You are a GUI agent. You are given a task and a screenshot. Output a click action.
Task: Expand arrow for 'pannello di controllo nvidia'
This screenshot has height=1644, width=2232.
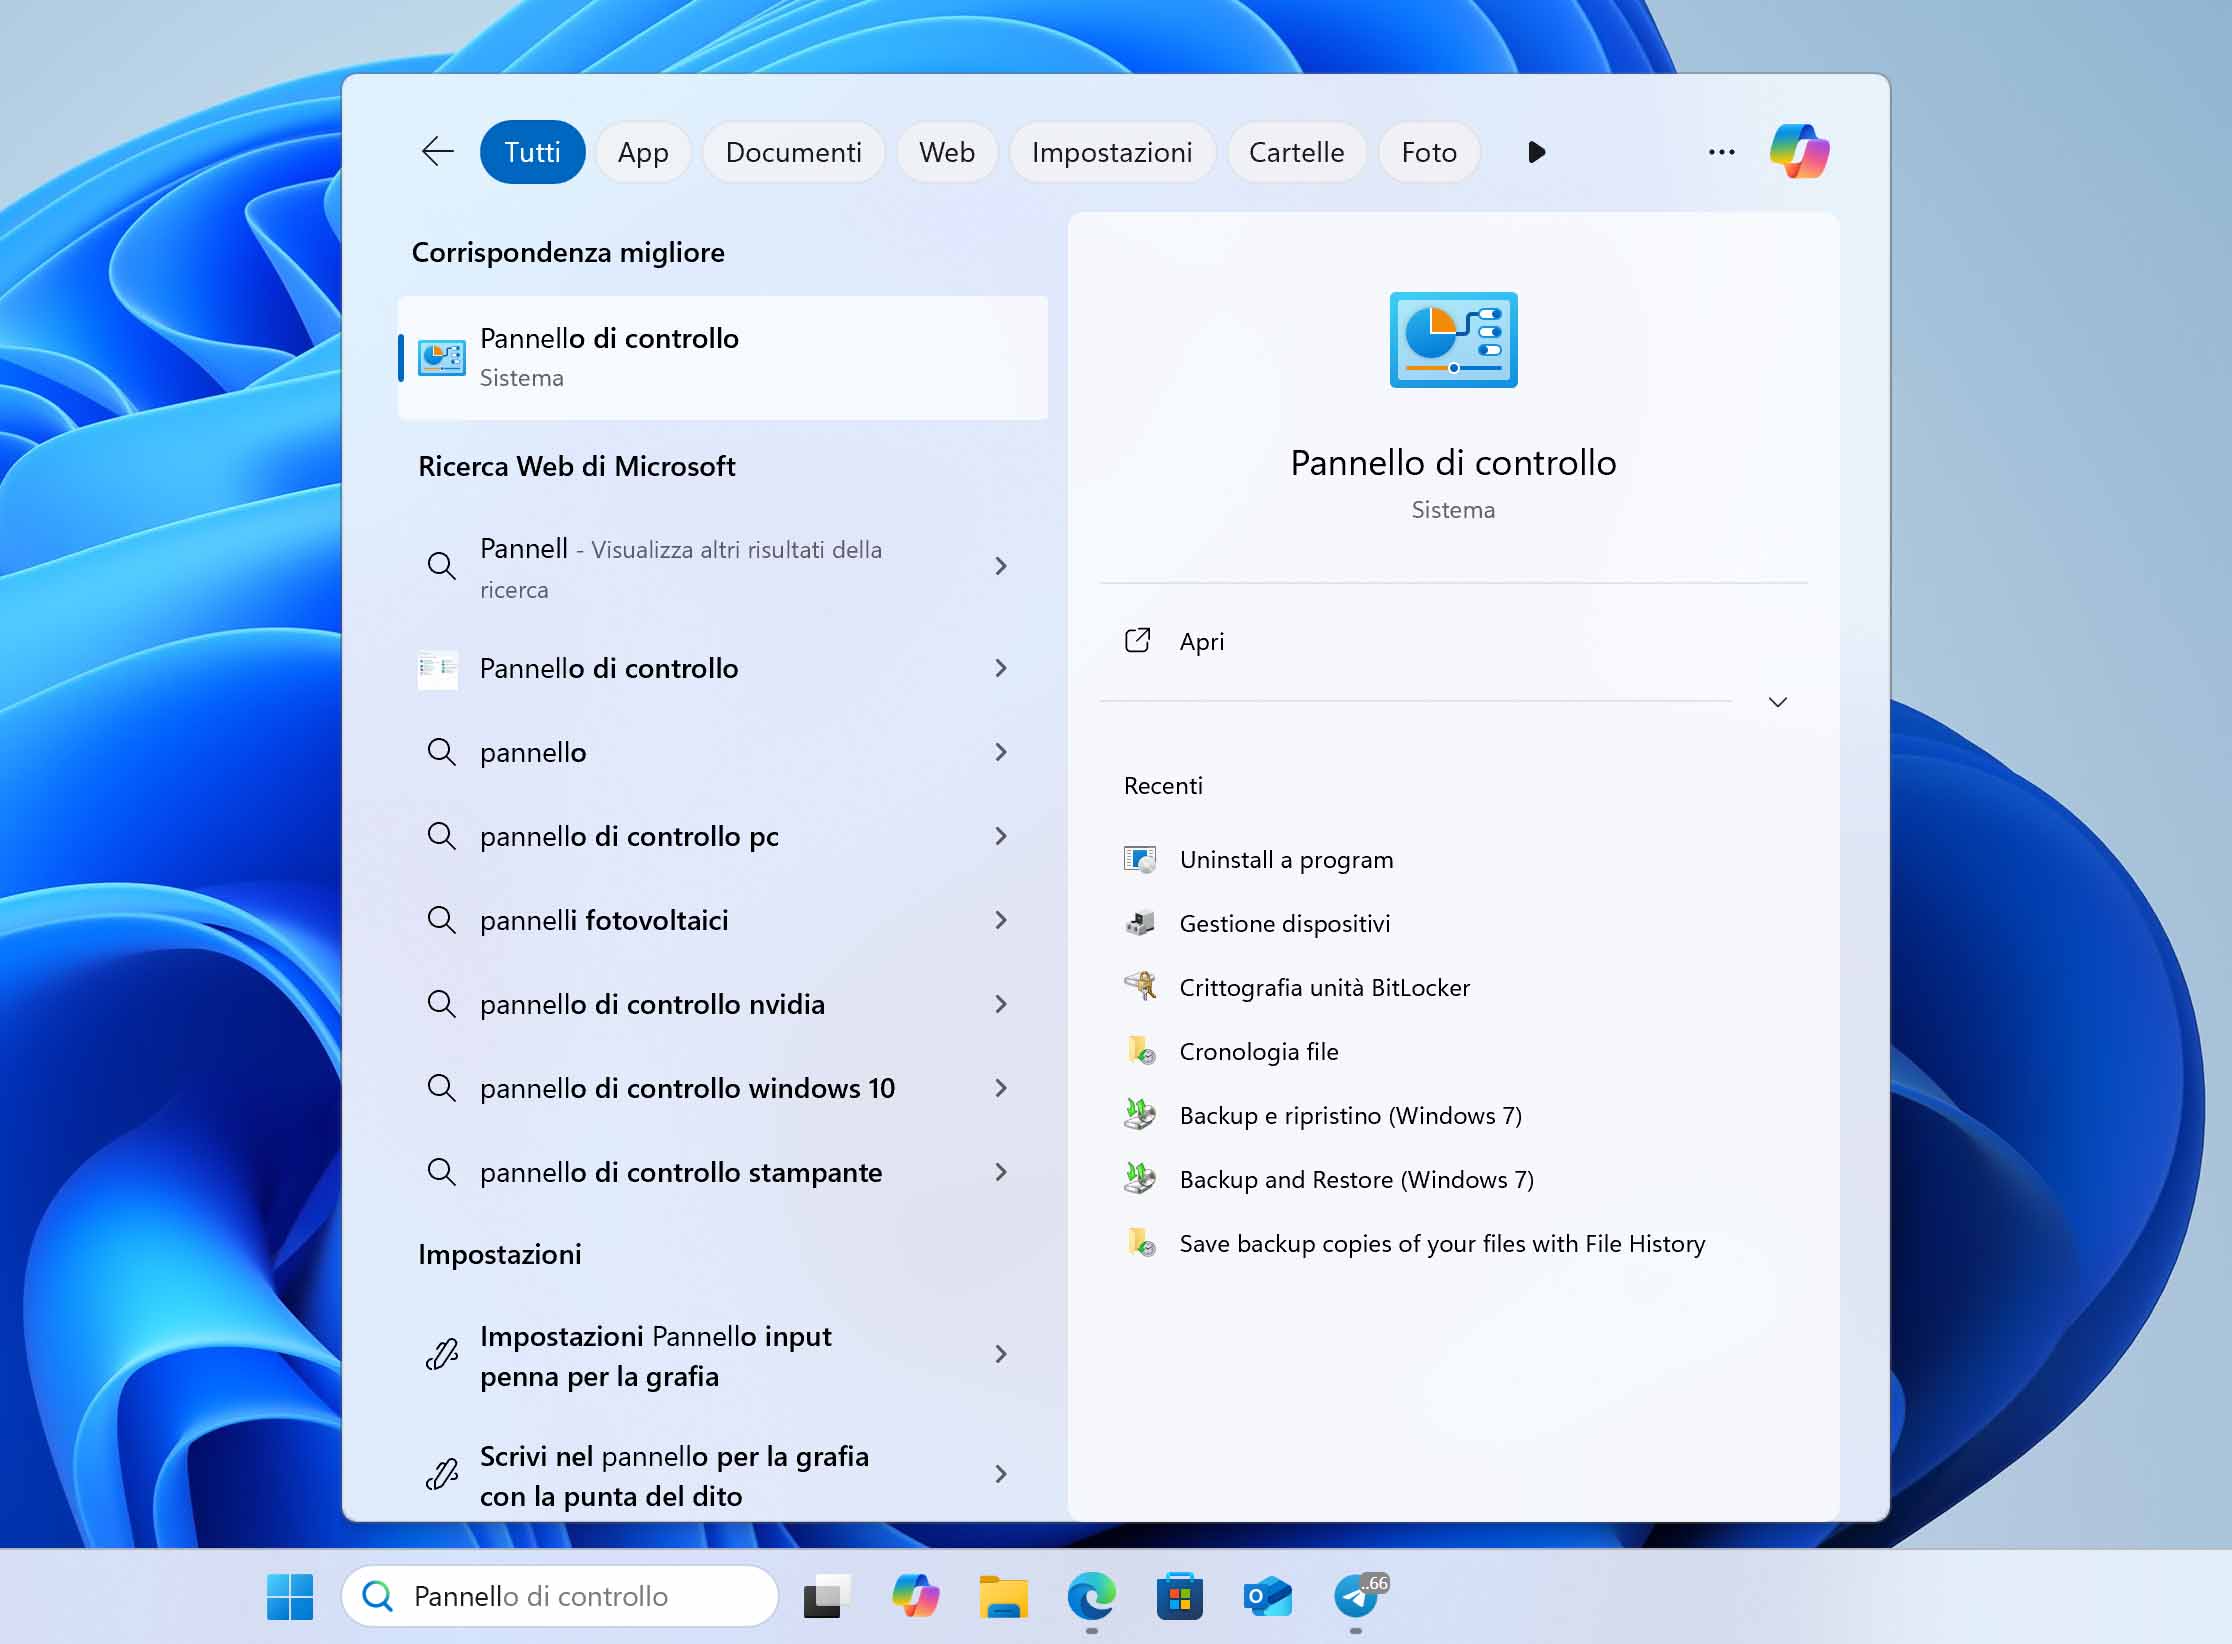click(x=1001, y=1004)
